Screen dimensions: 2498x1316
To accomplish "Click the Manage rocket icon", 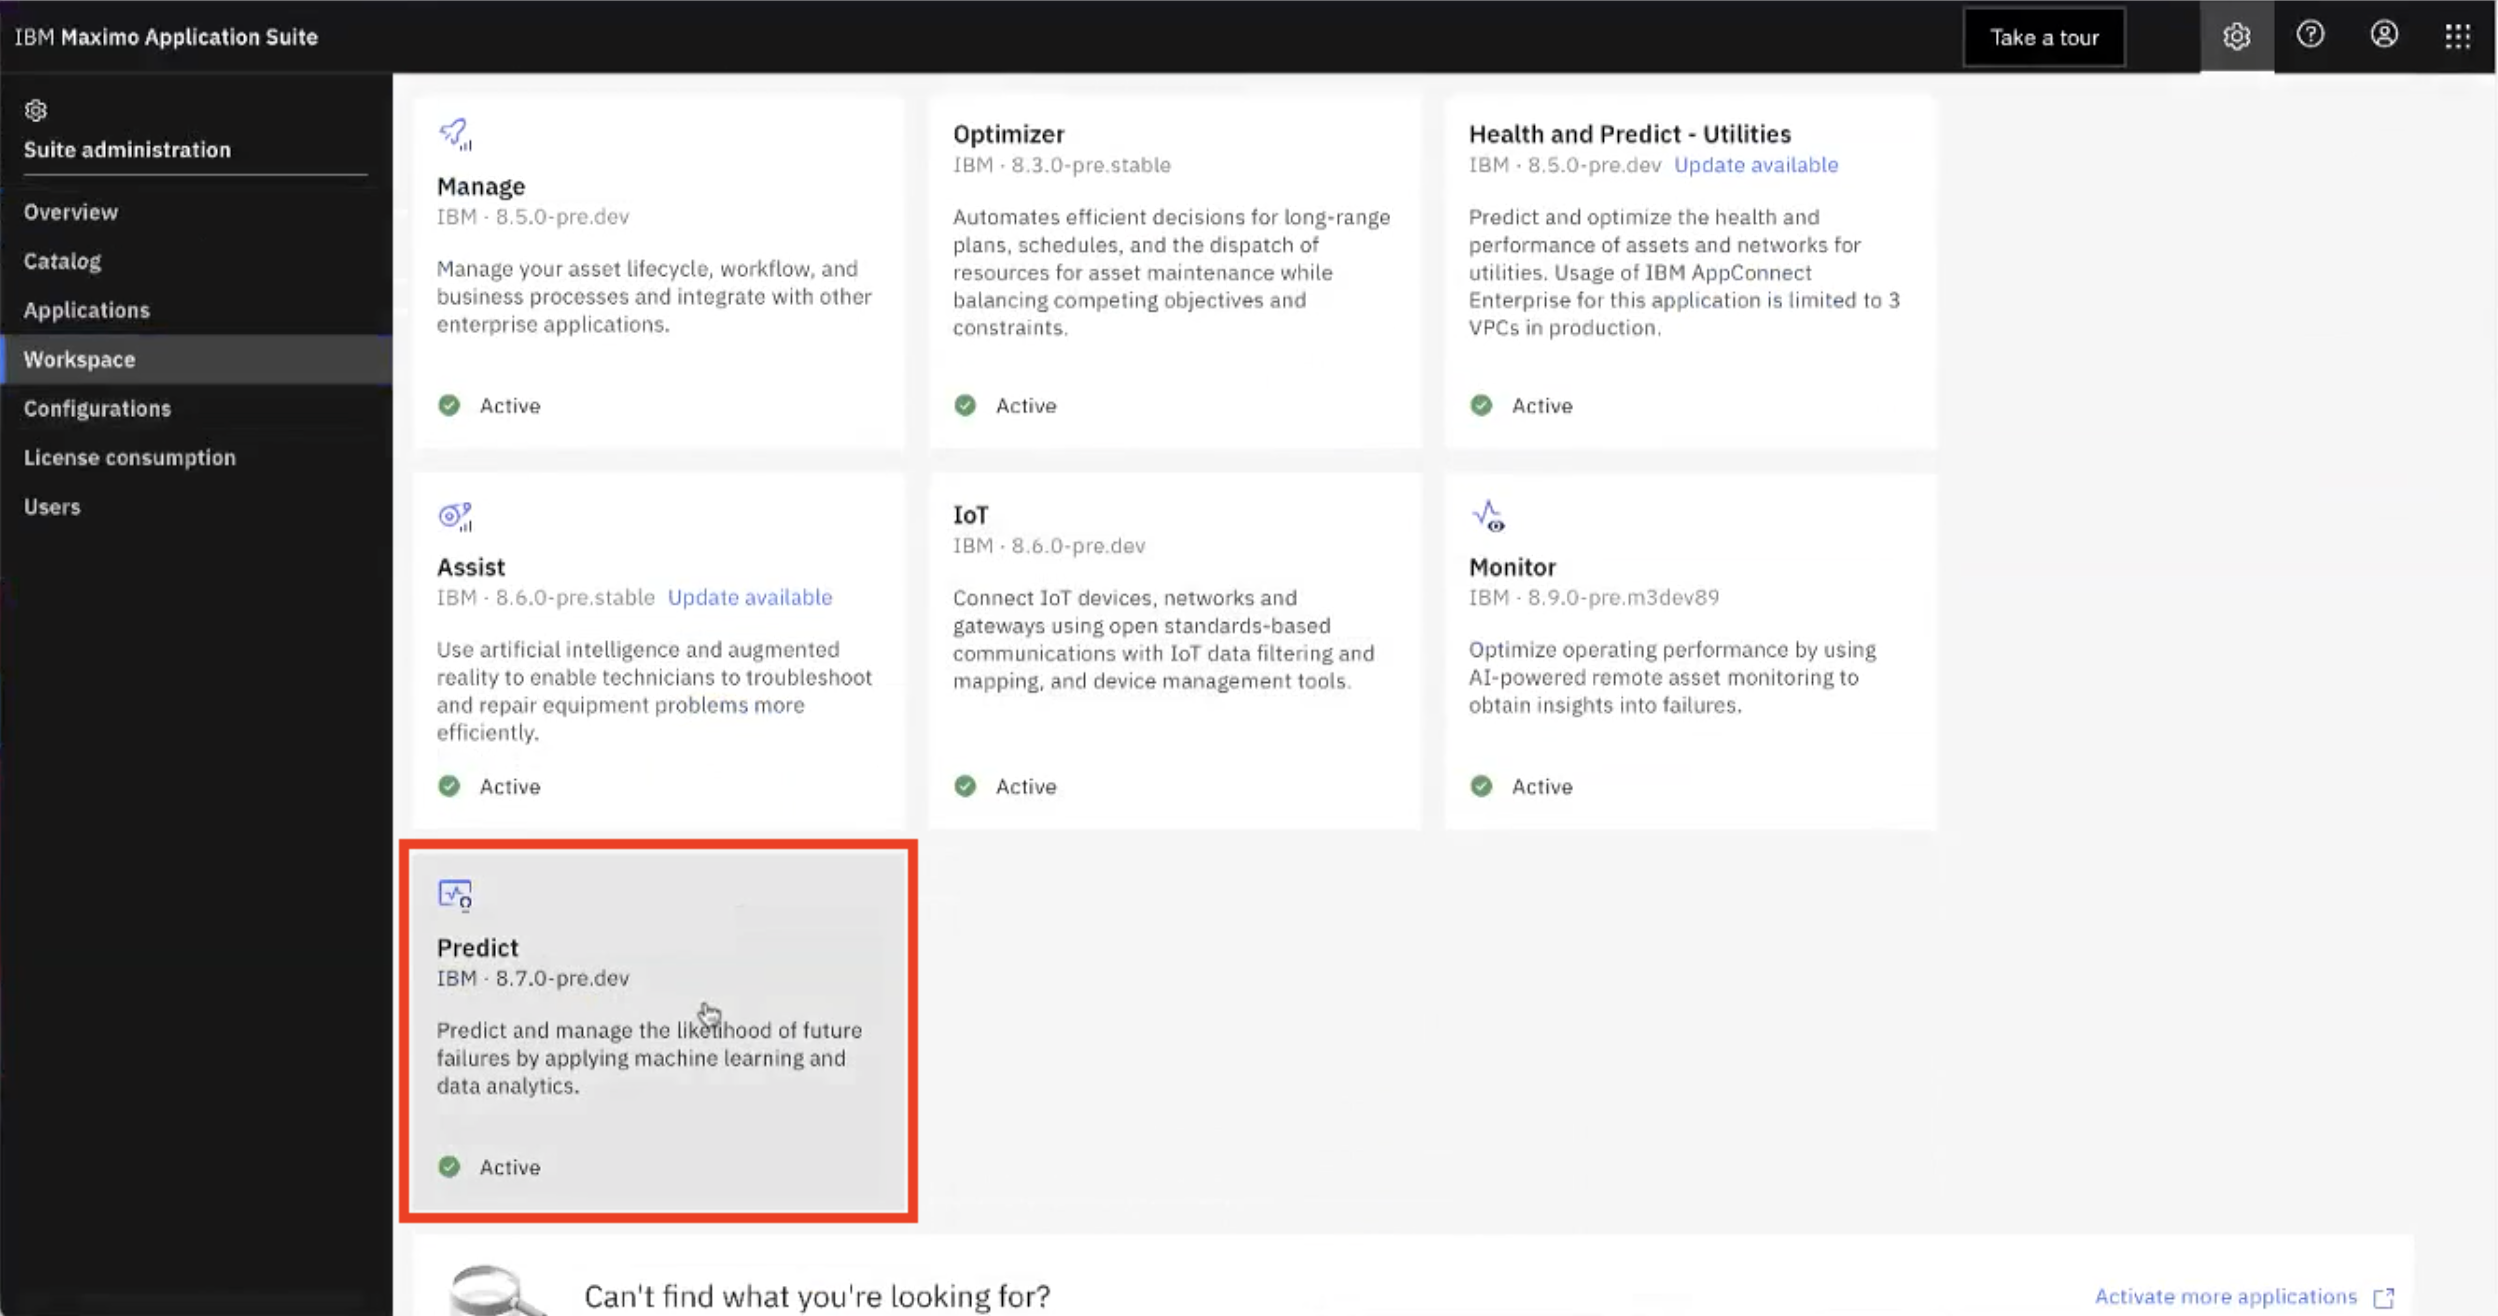I will click(455, 134).
